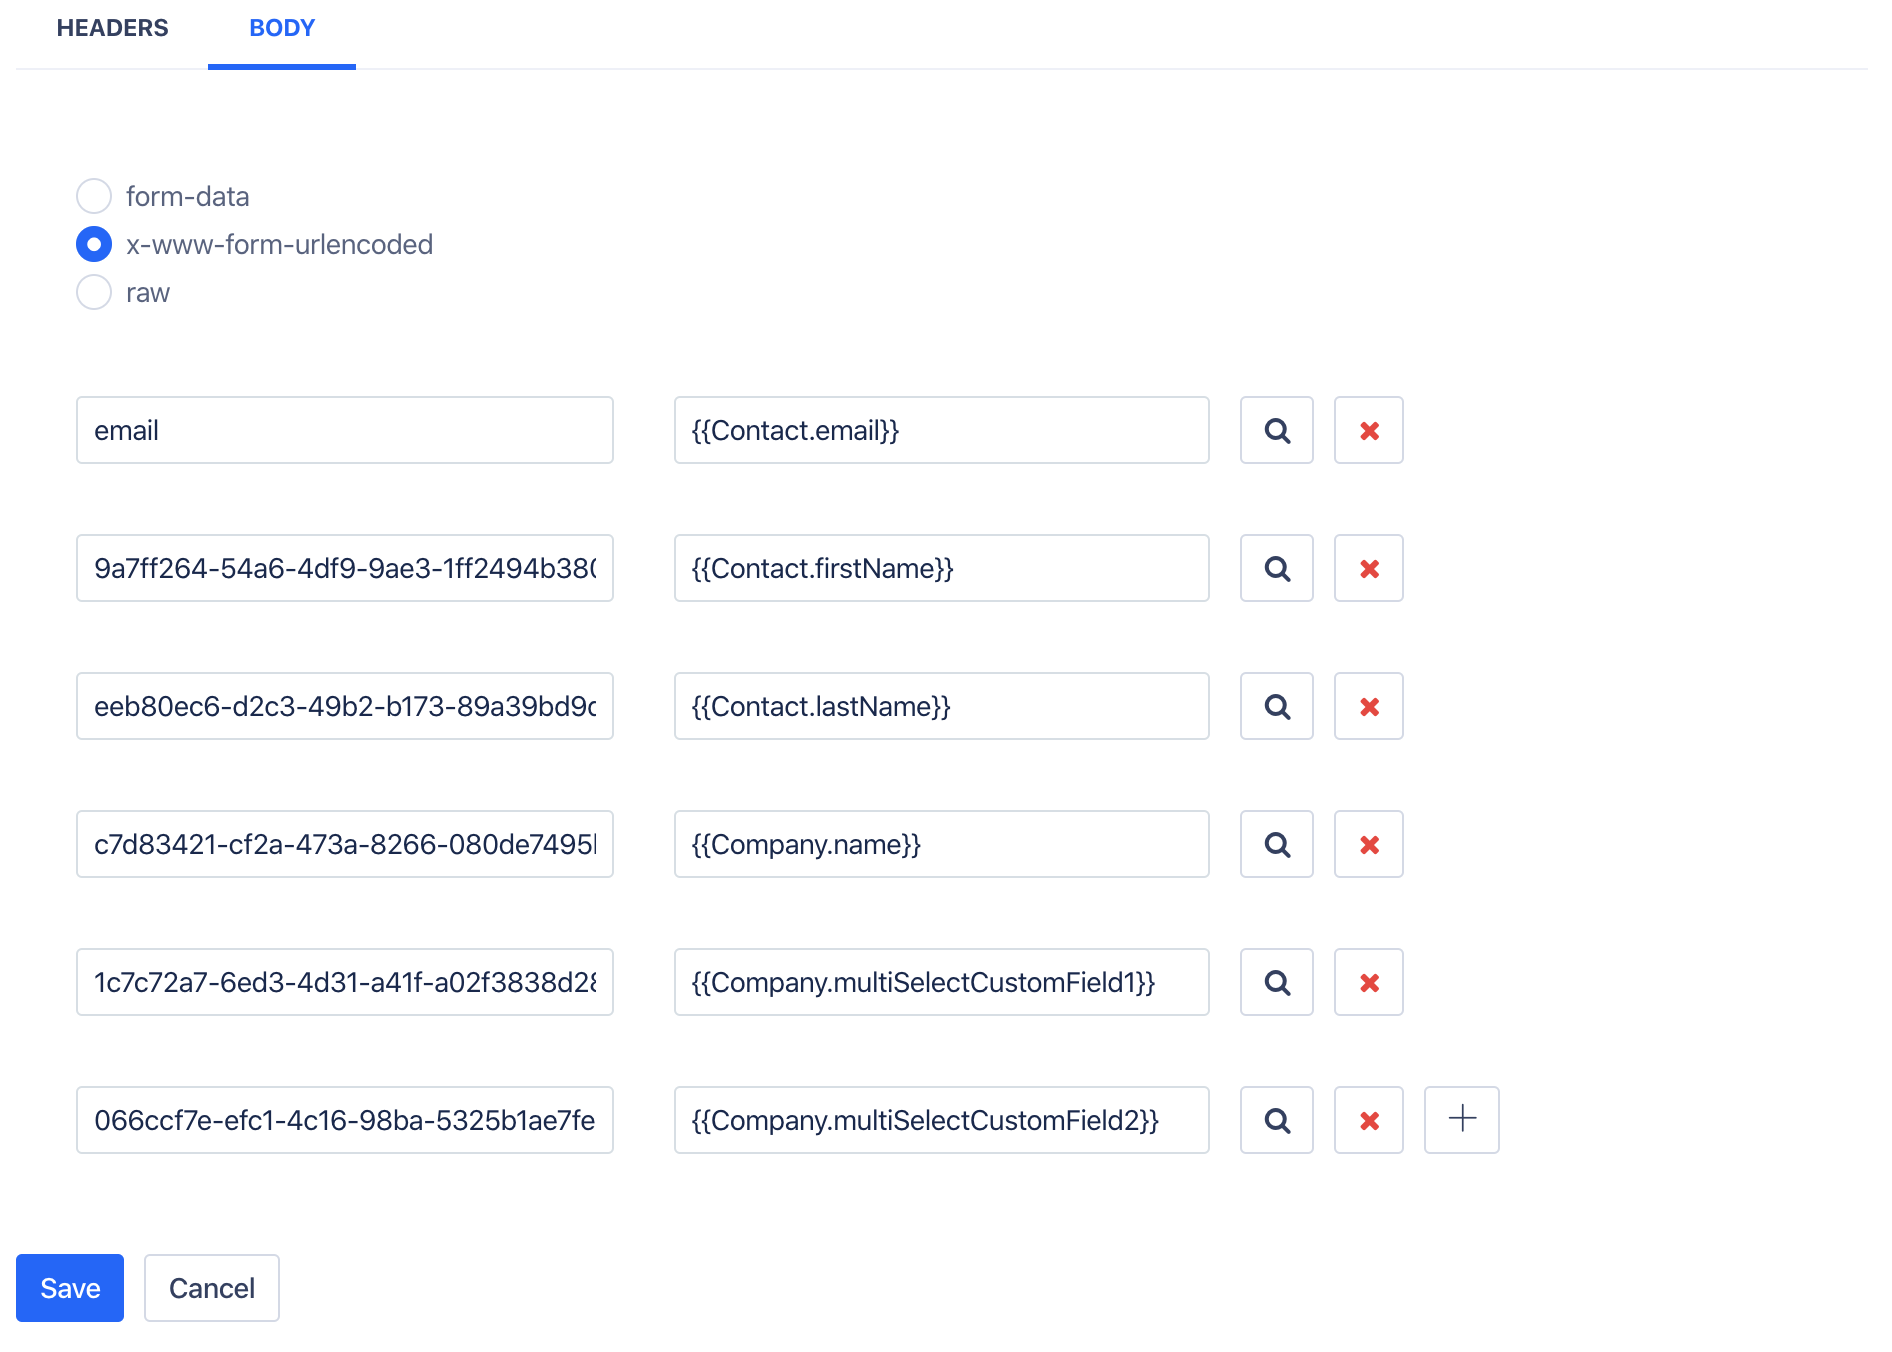The image size is (1892, 1352).
Task: Edit the {{Contact.email}} value field
Action: pos(942,430)
